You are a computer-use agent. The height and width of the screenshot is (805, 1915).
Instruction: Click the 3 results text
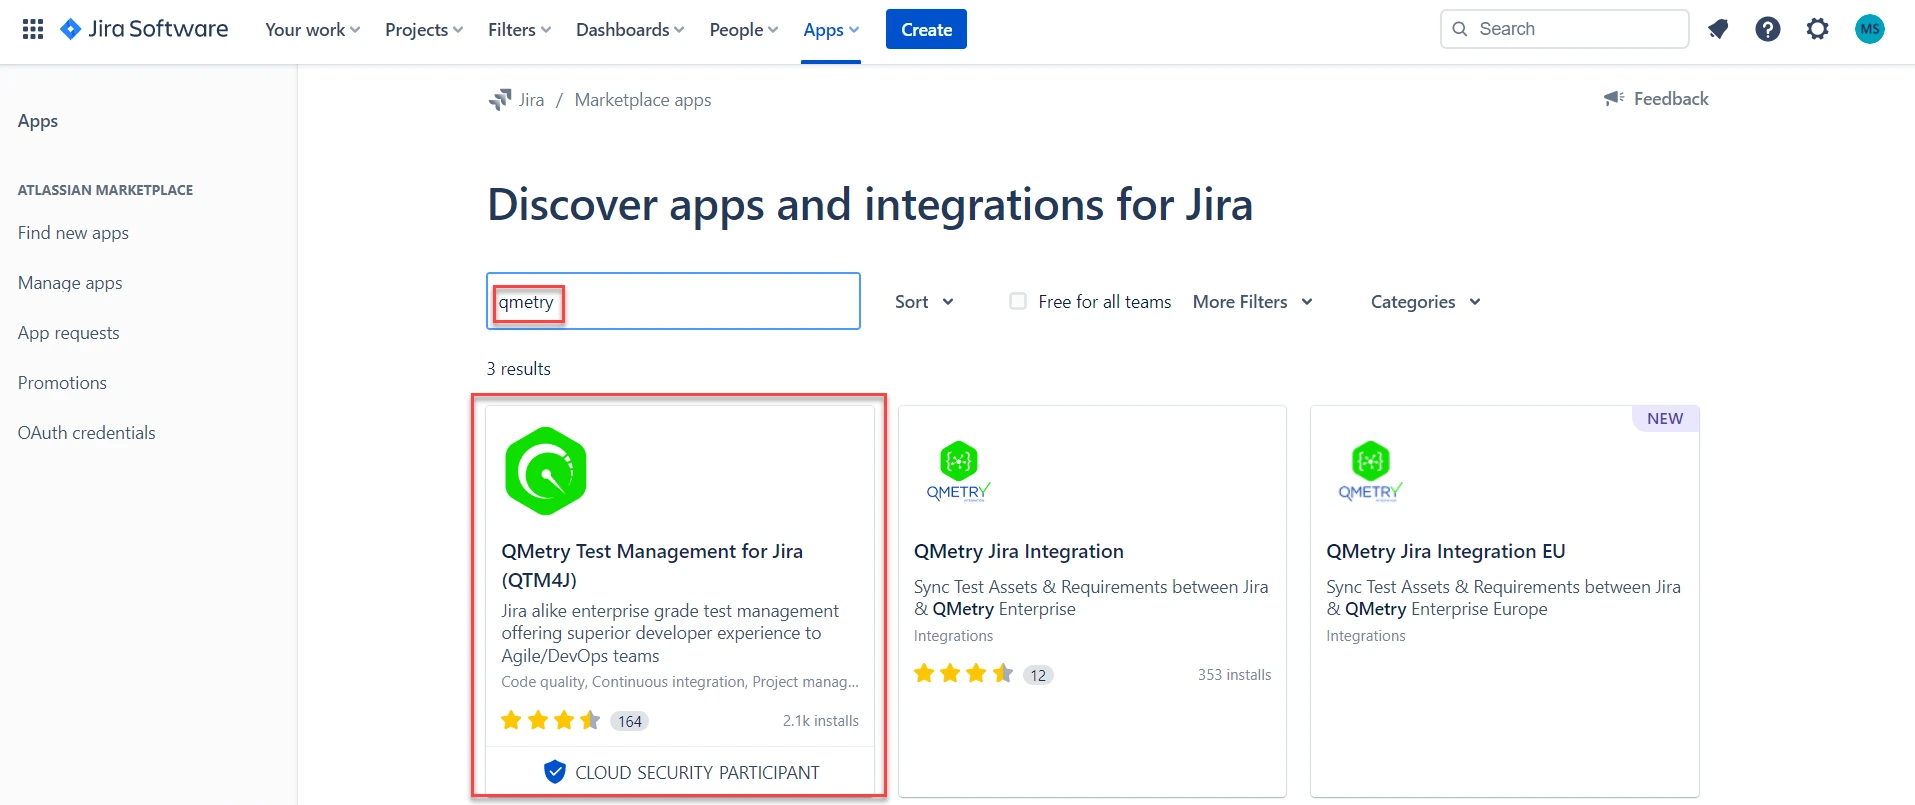click(518, 369)
